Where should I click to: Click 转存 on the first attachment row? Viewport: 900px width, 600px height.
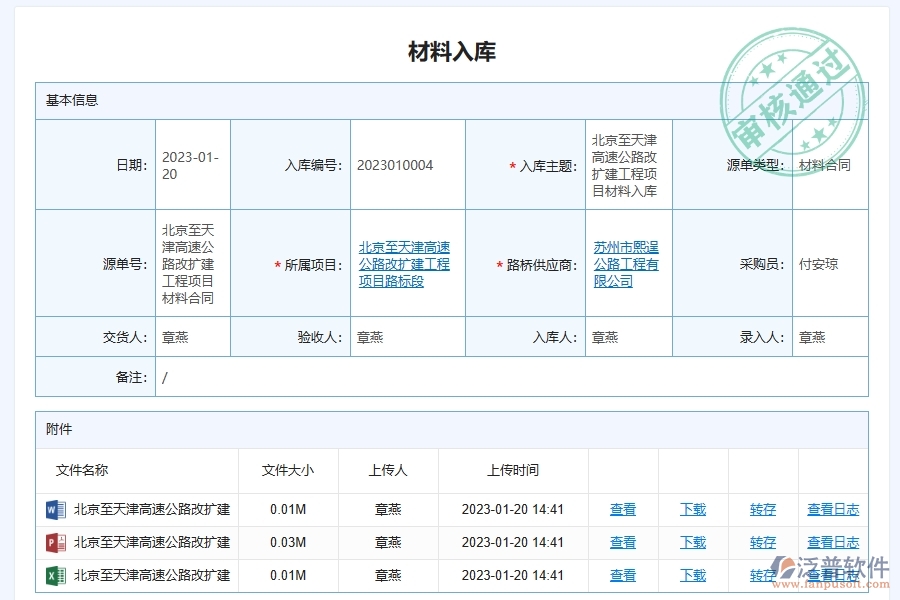[x=763, y=509]
